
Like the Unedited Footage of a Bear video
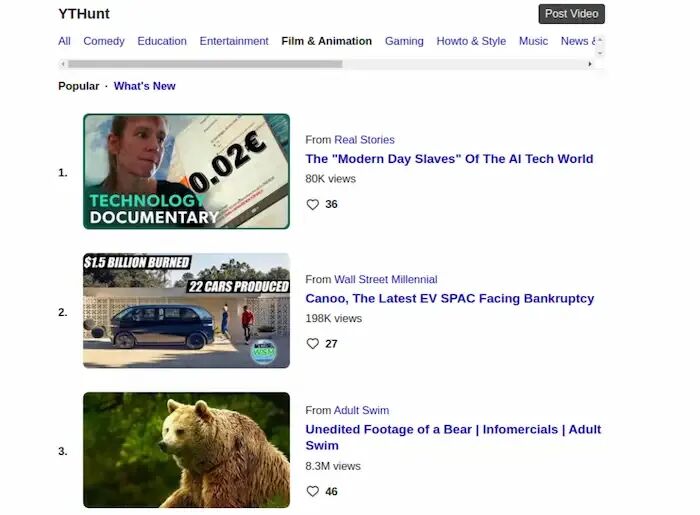(x=312, y=491)
